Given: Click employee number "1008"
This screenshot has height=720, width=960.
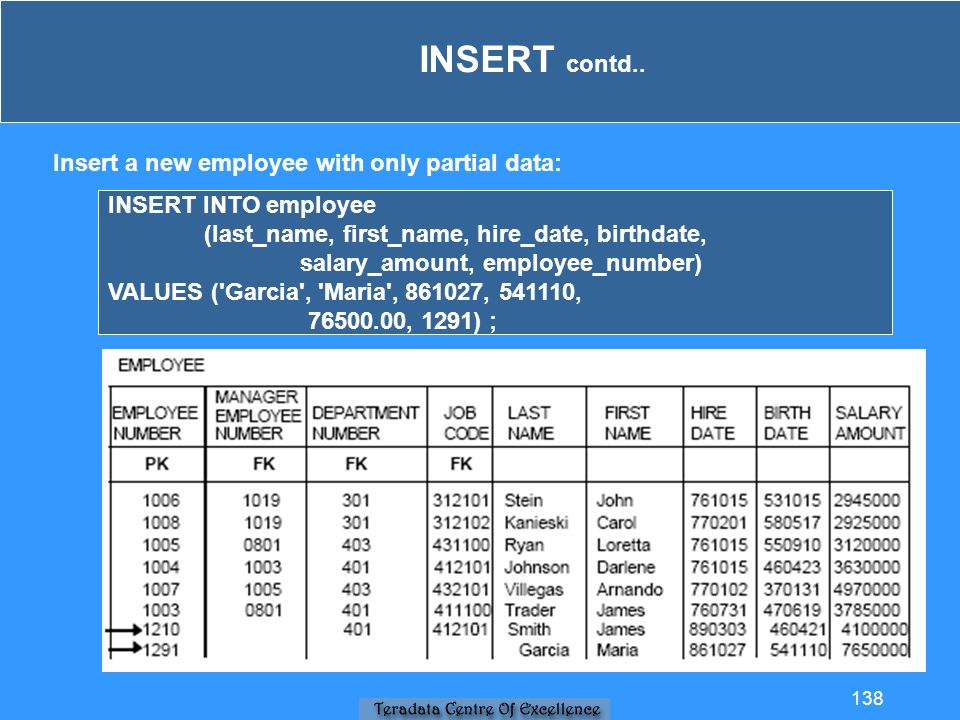Looking at the screenshot, I should click(x=161, y=522).
